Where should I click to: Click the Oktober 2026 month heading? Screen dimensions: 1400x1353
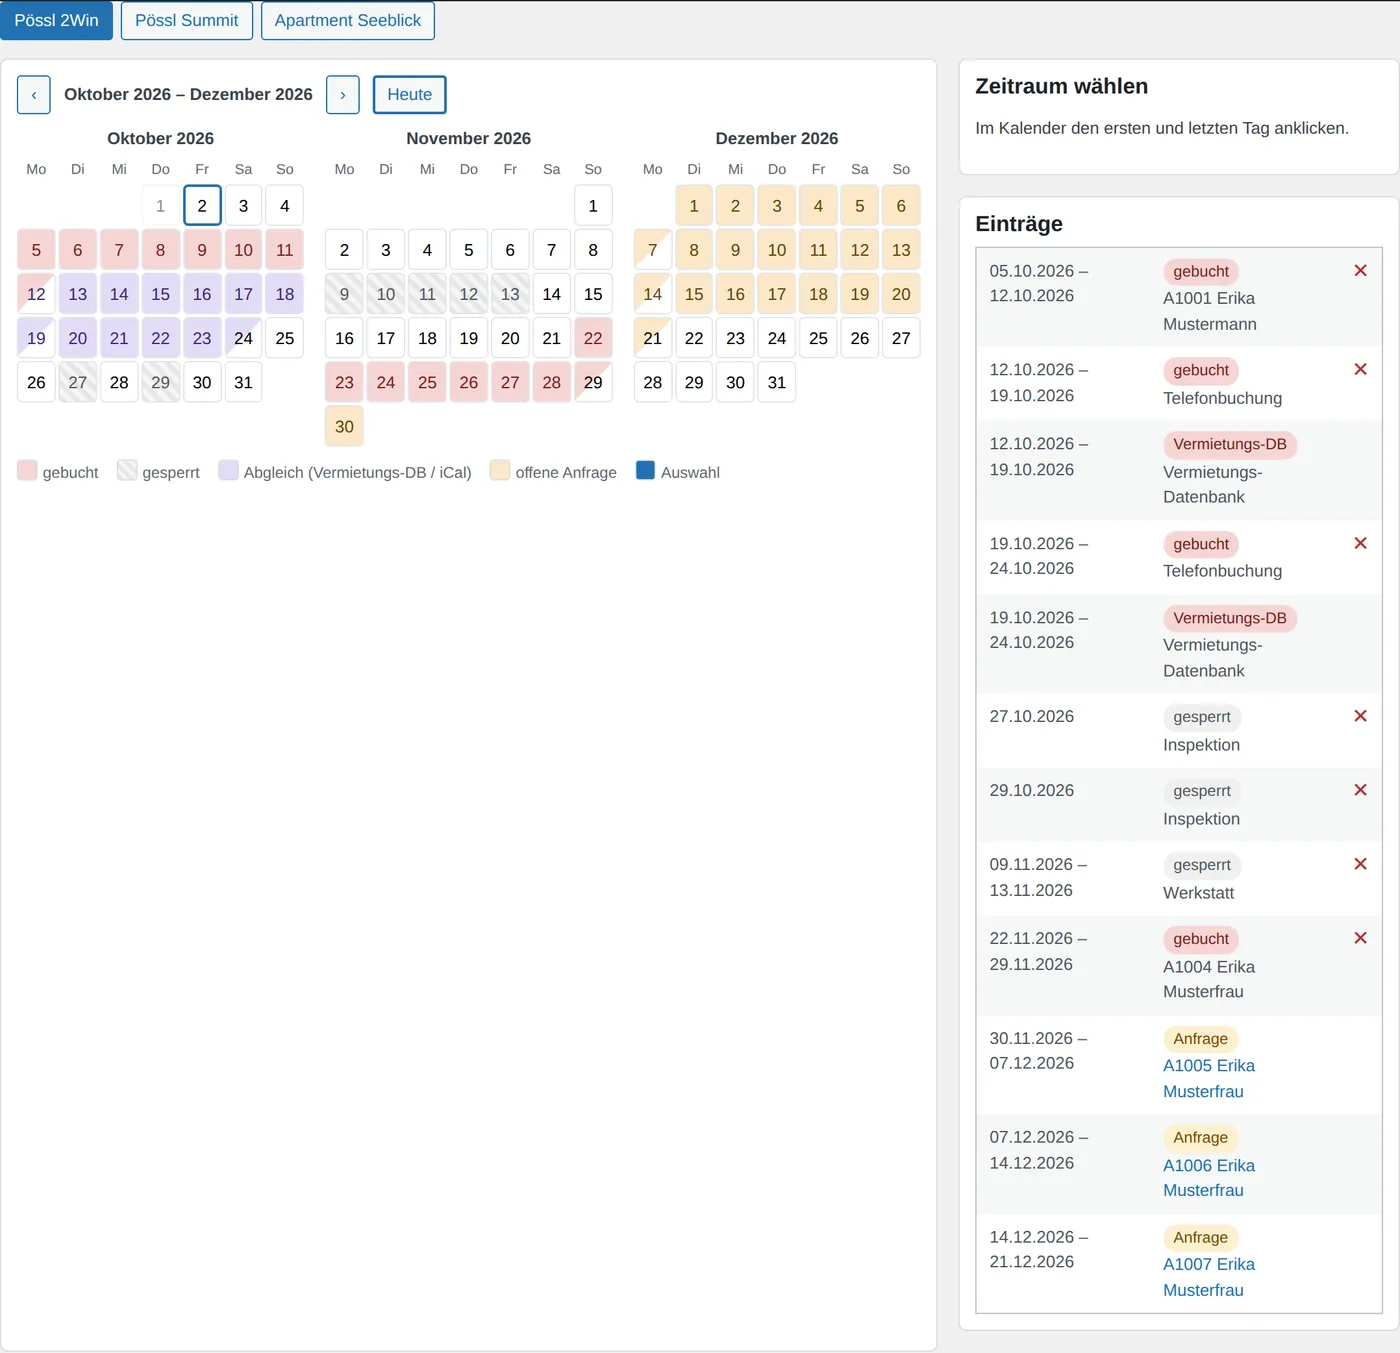pos(160,138)
